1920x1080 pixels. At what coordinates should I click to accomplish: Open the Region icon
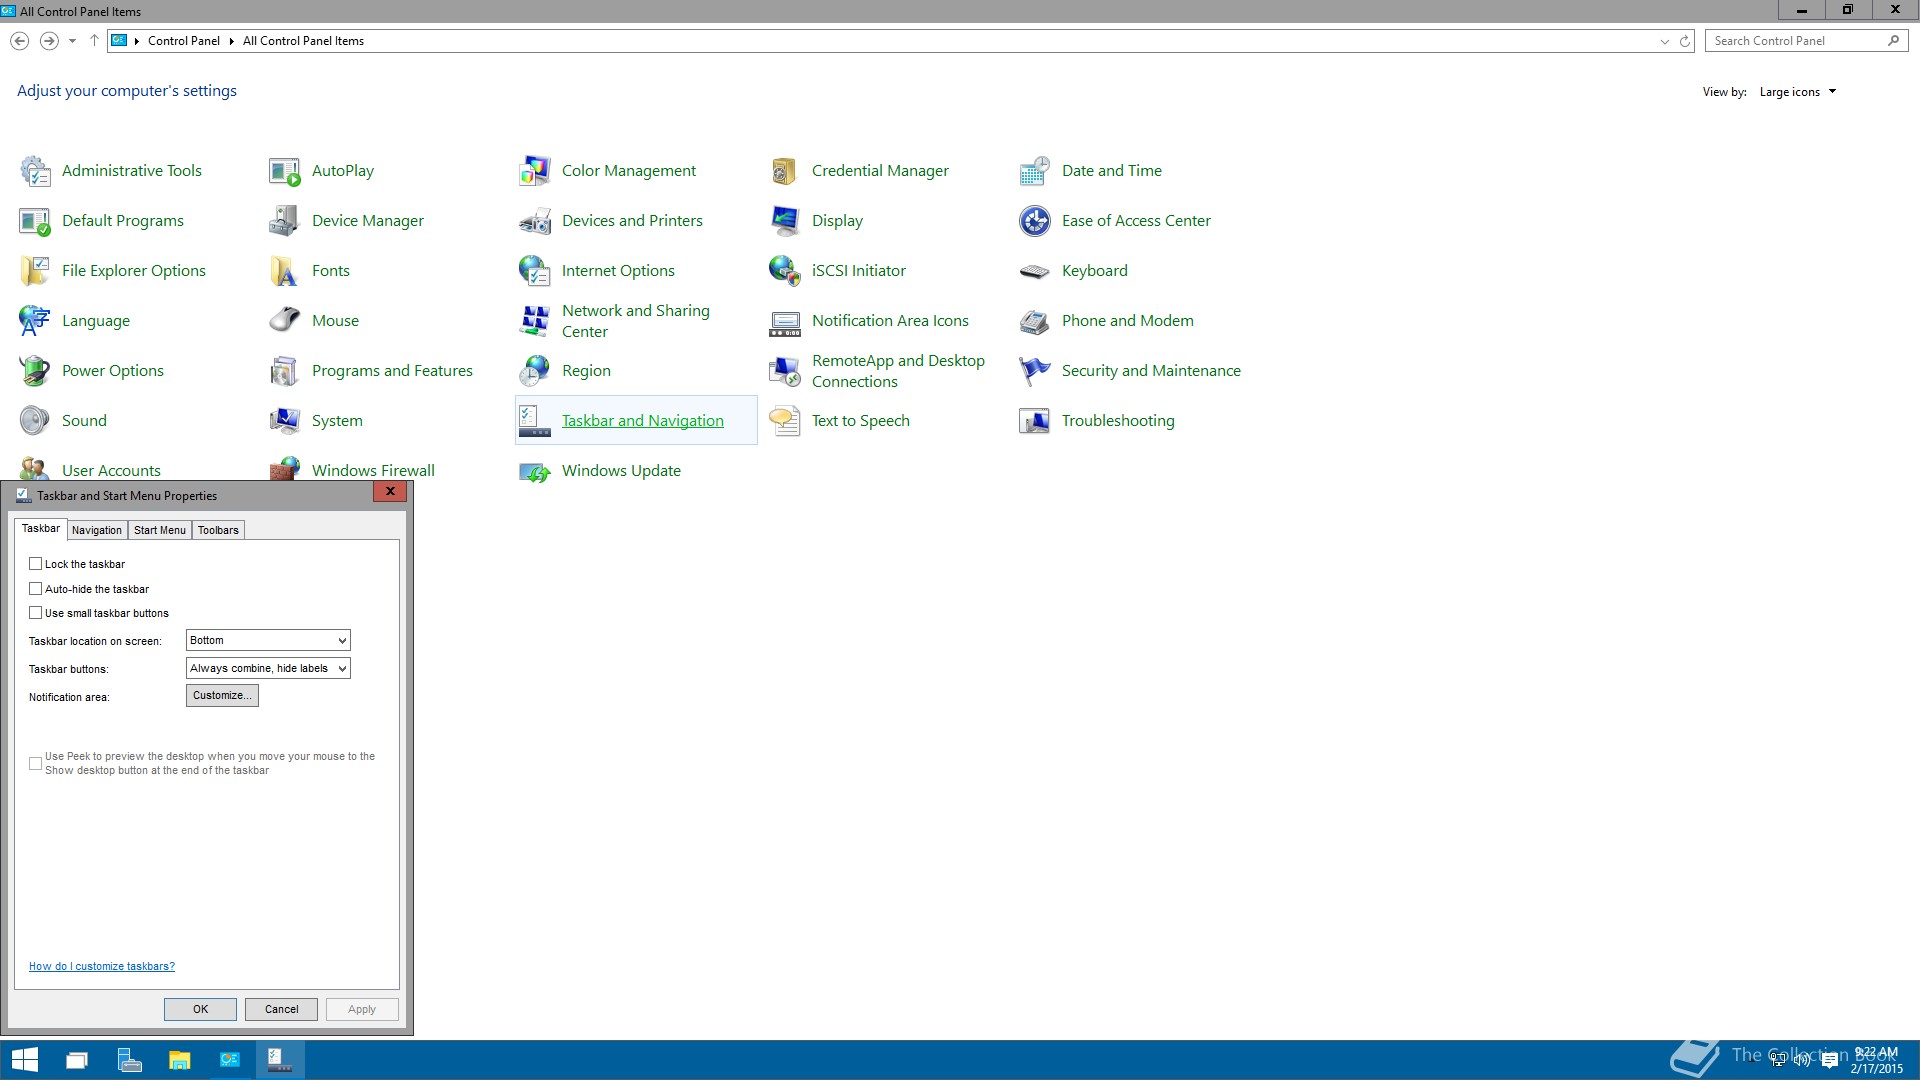point(535,371)
